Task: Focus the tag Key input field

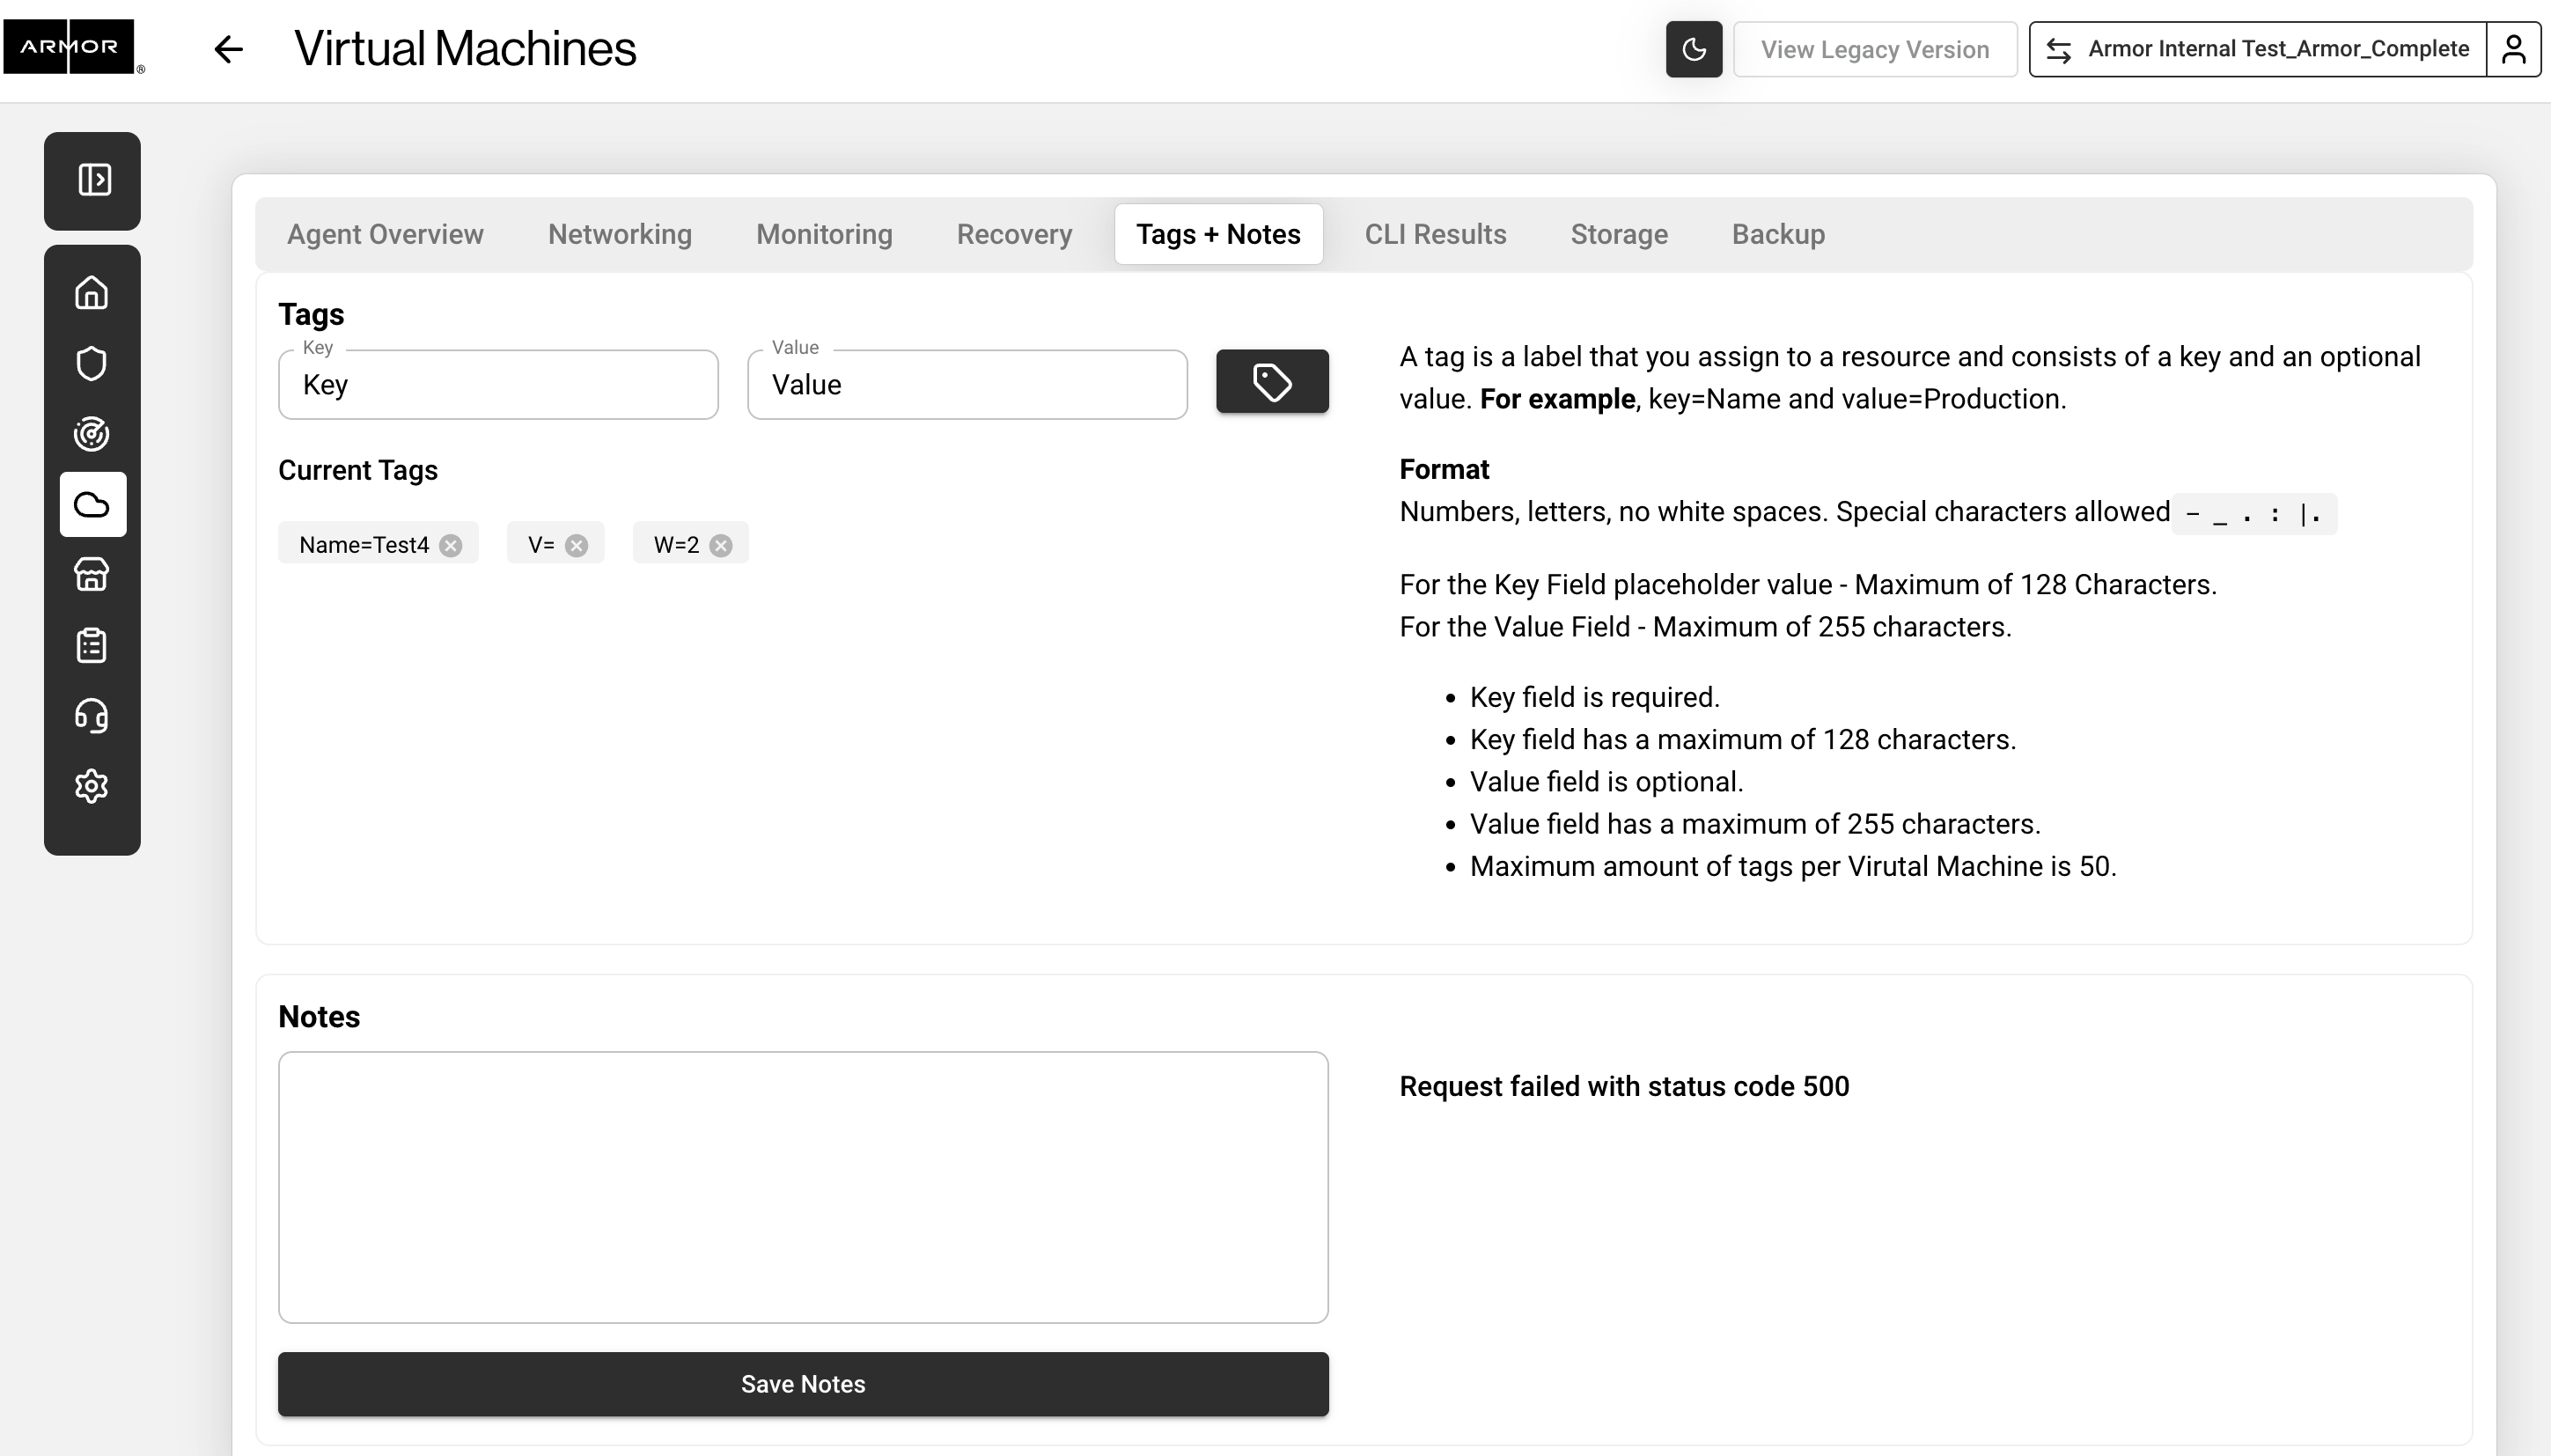Action: coord(498,385)
